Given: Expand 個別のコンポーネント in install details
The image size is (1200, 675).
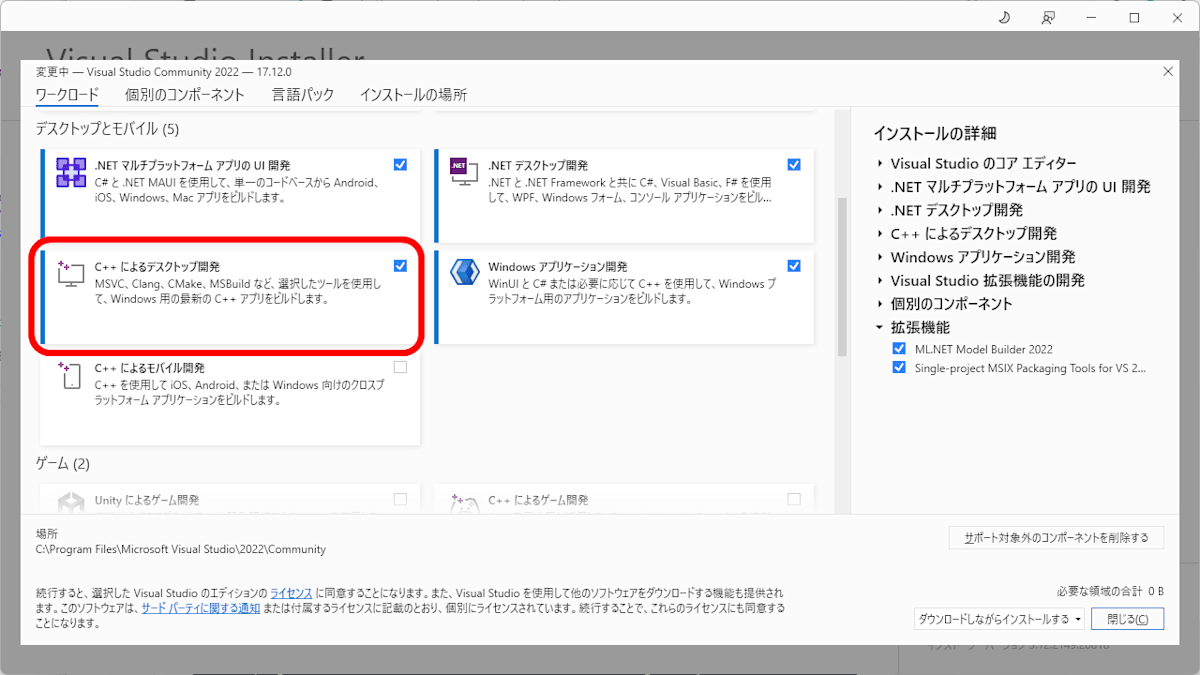Looking at the screenshot, I should (879, 304).
